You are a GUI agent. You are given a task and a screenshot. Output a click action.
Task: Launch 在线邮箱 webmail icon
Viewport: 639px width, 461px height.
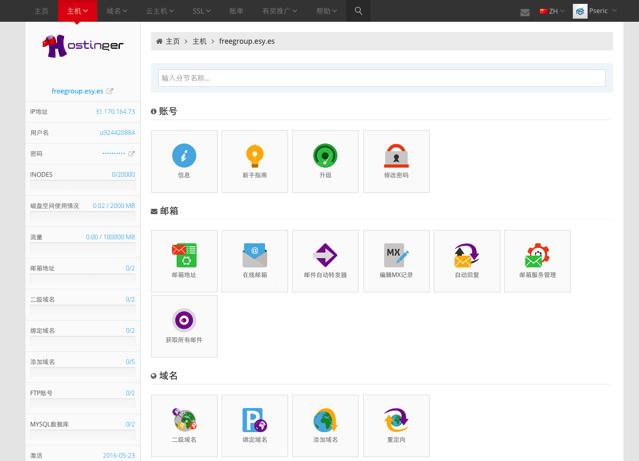[x=255, y=258]
